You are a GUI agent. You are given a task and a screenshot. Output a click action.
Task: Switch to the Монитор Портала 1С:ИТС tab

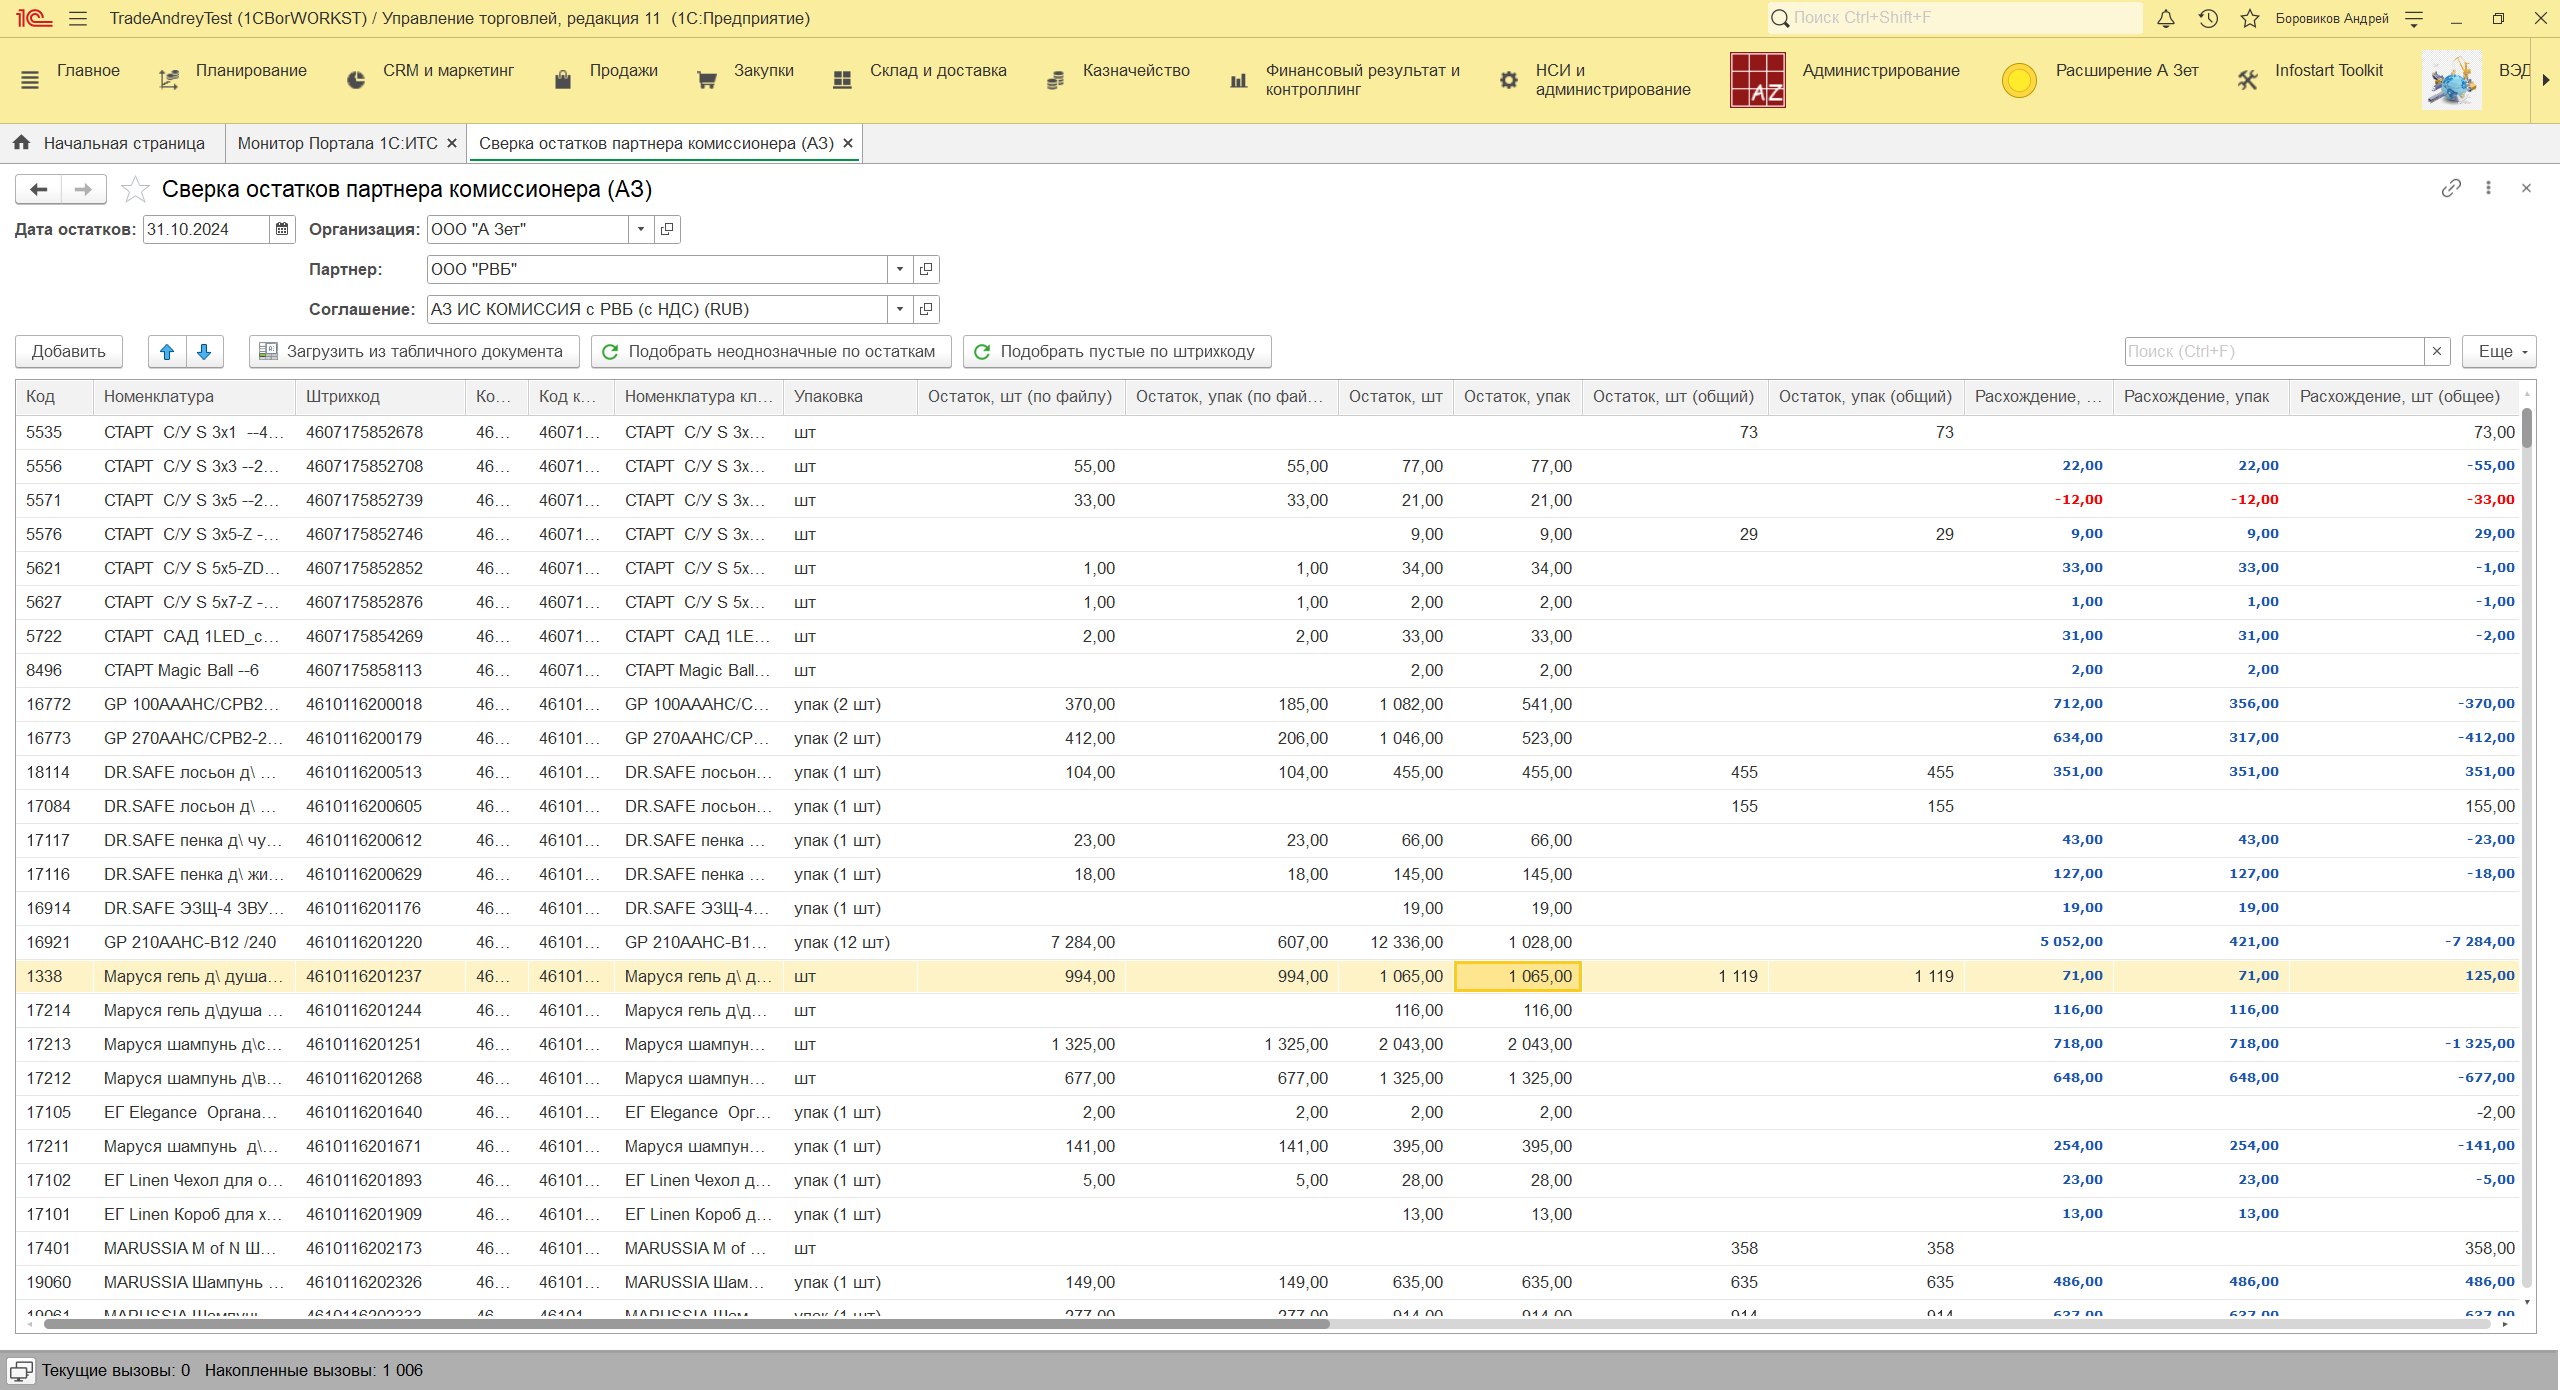click(337, 143)
